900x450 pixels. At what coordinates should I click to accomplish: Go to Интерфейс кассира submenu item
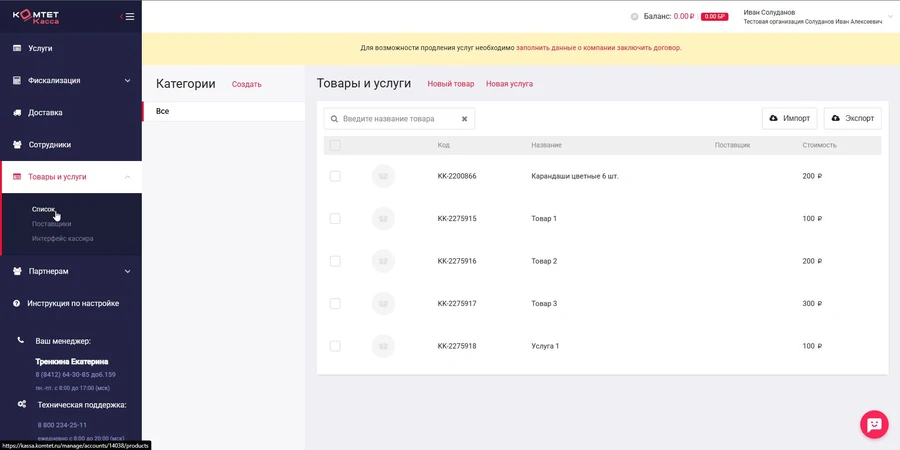coord(62,239)
